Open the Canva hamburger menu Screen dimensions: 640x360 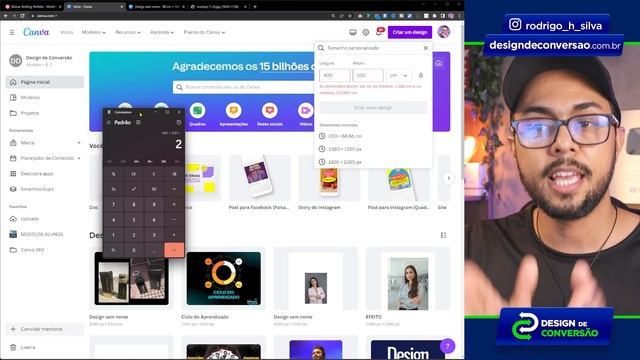12,32
